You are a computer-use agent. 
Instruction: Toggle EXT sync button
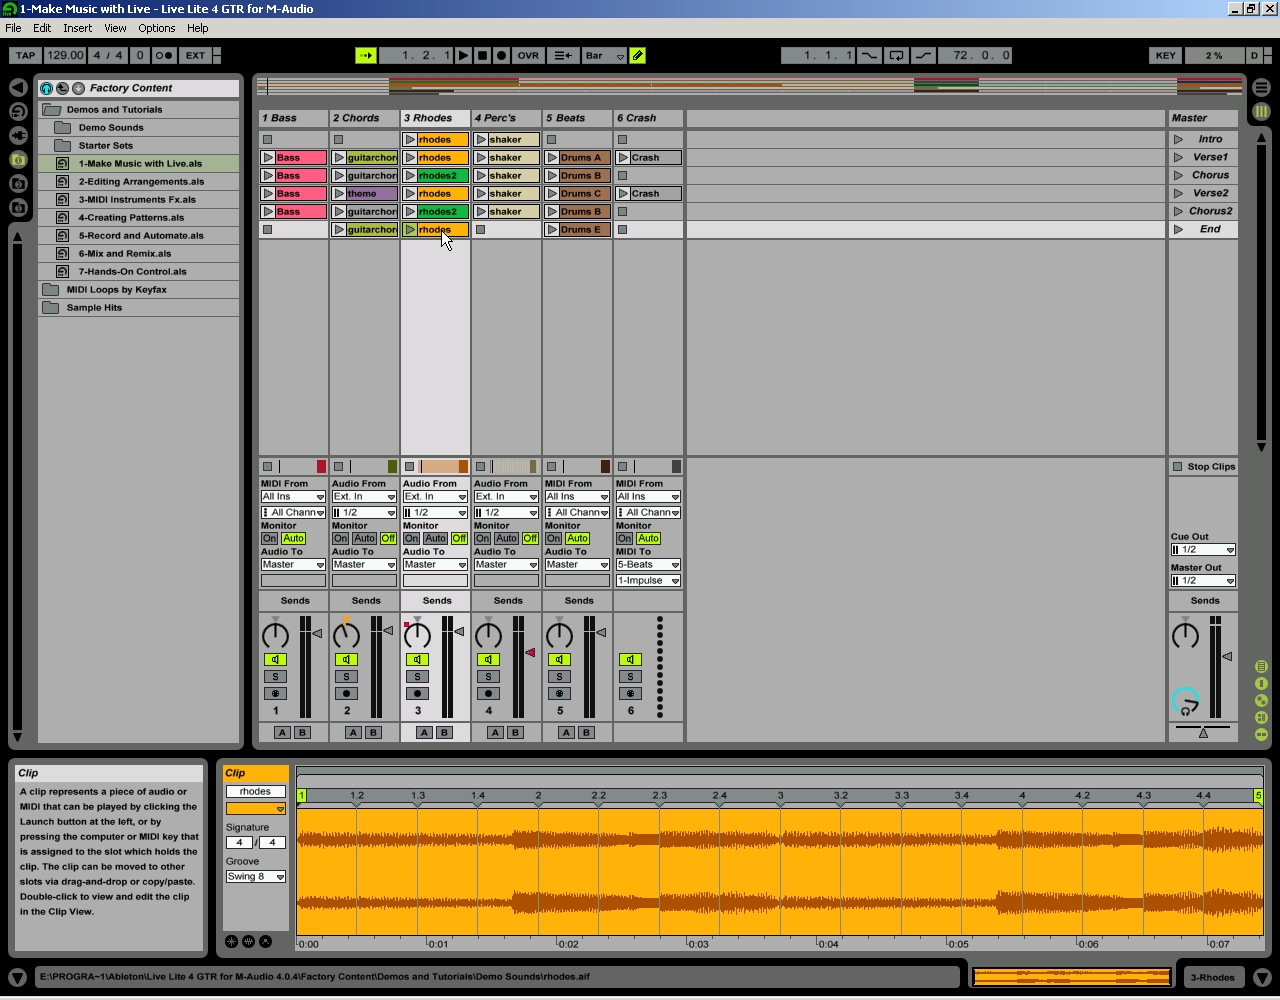coord(195,56)
